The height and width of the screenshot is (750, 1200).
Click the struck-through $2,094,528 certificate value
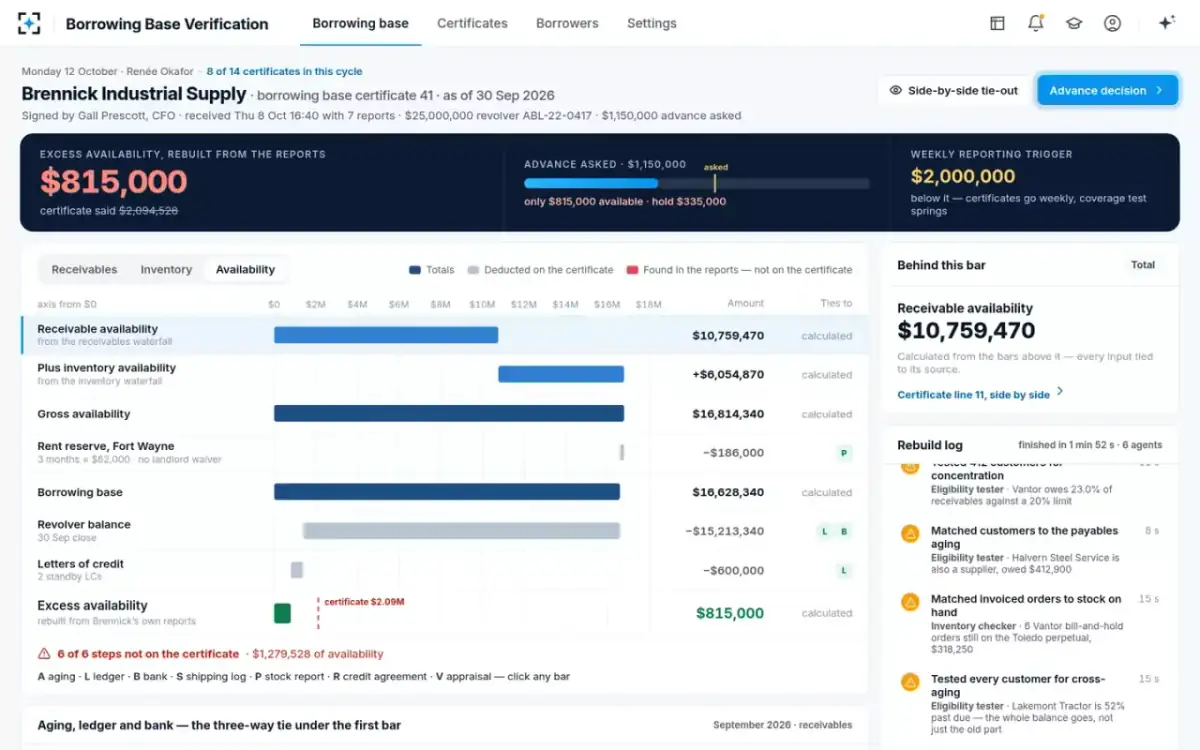(x=149, y=211)
